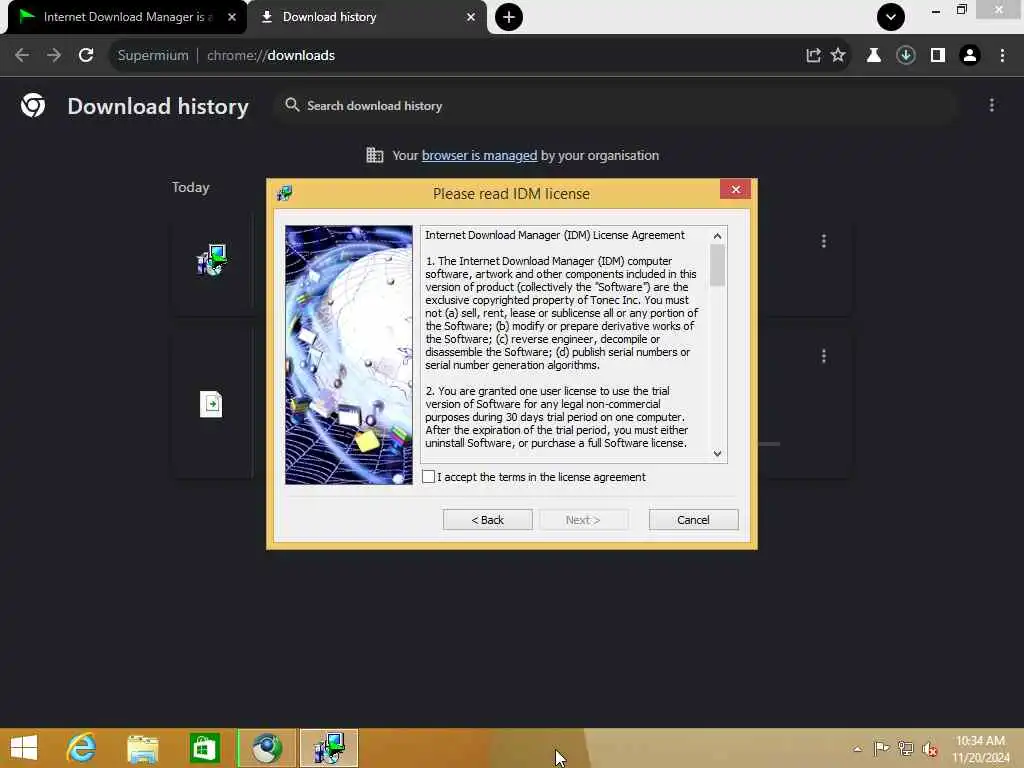This screenshot has width=1024, height=768.
Task: Click the organisation building icon
Action: (x=374, y=155)
